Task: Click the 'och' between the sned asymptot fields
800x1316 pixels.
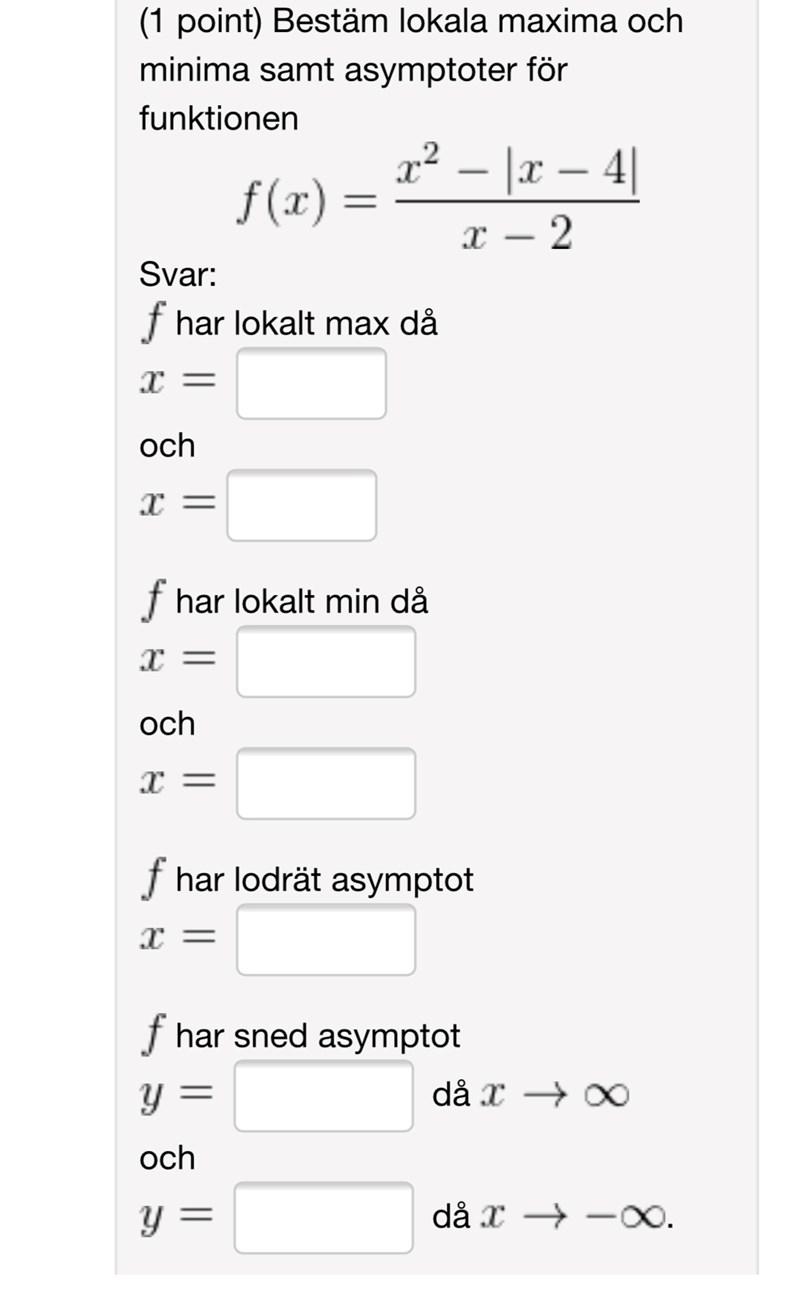Action: pos(167,1158)
